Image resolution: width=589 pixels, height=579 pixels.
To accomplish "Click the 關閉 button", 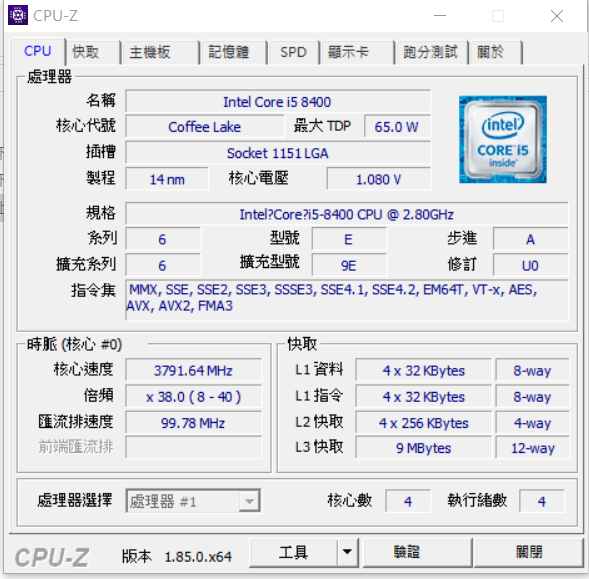I will (529, 552).
